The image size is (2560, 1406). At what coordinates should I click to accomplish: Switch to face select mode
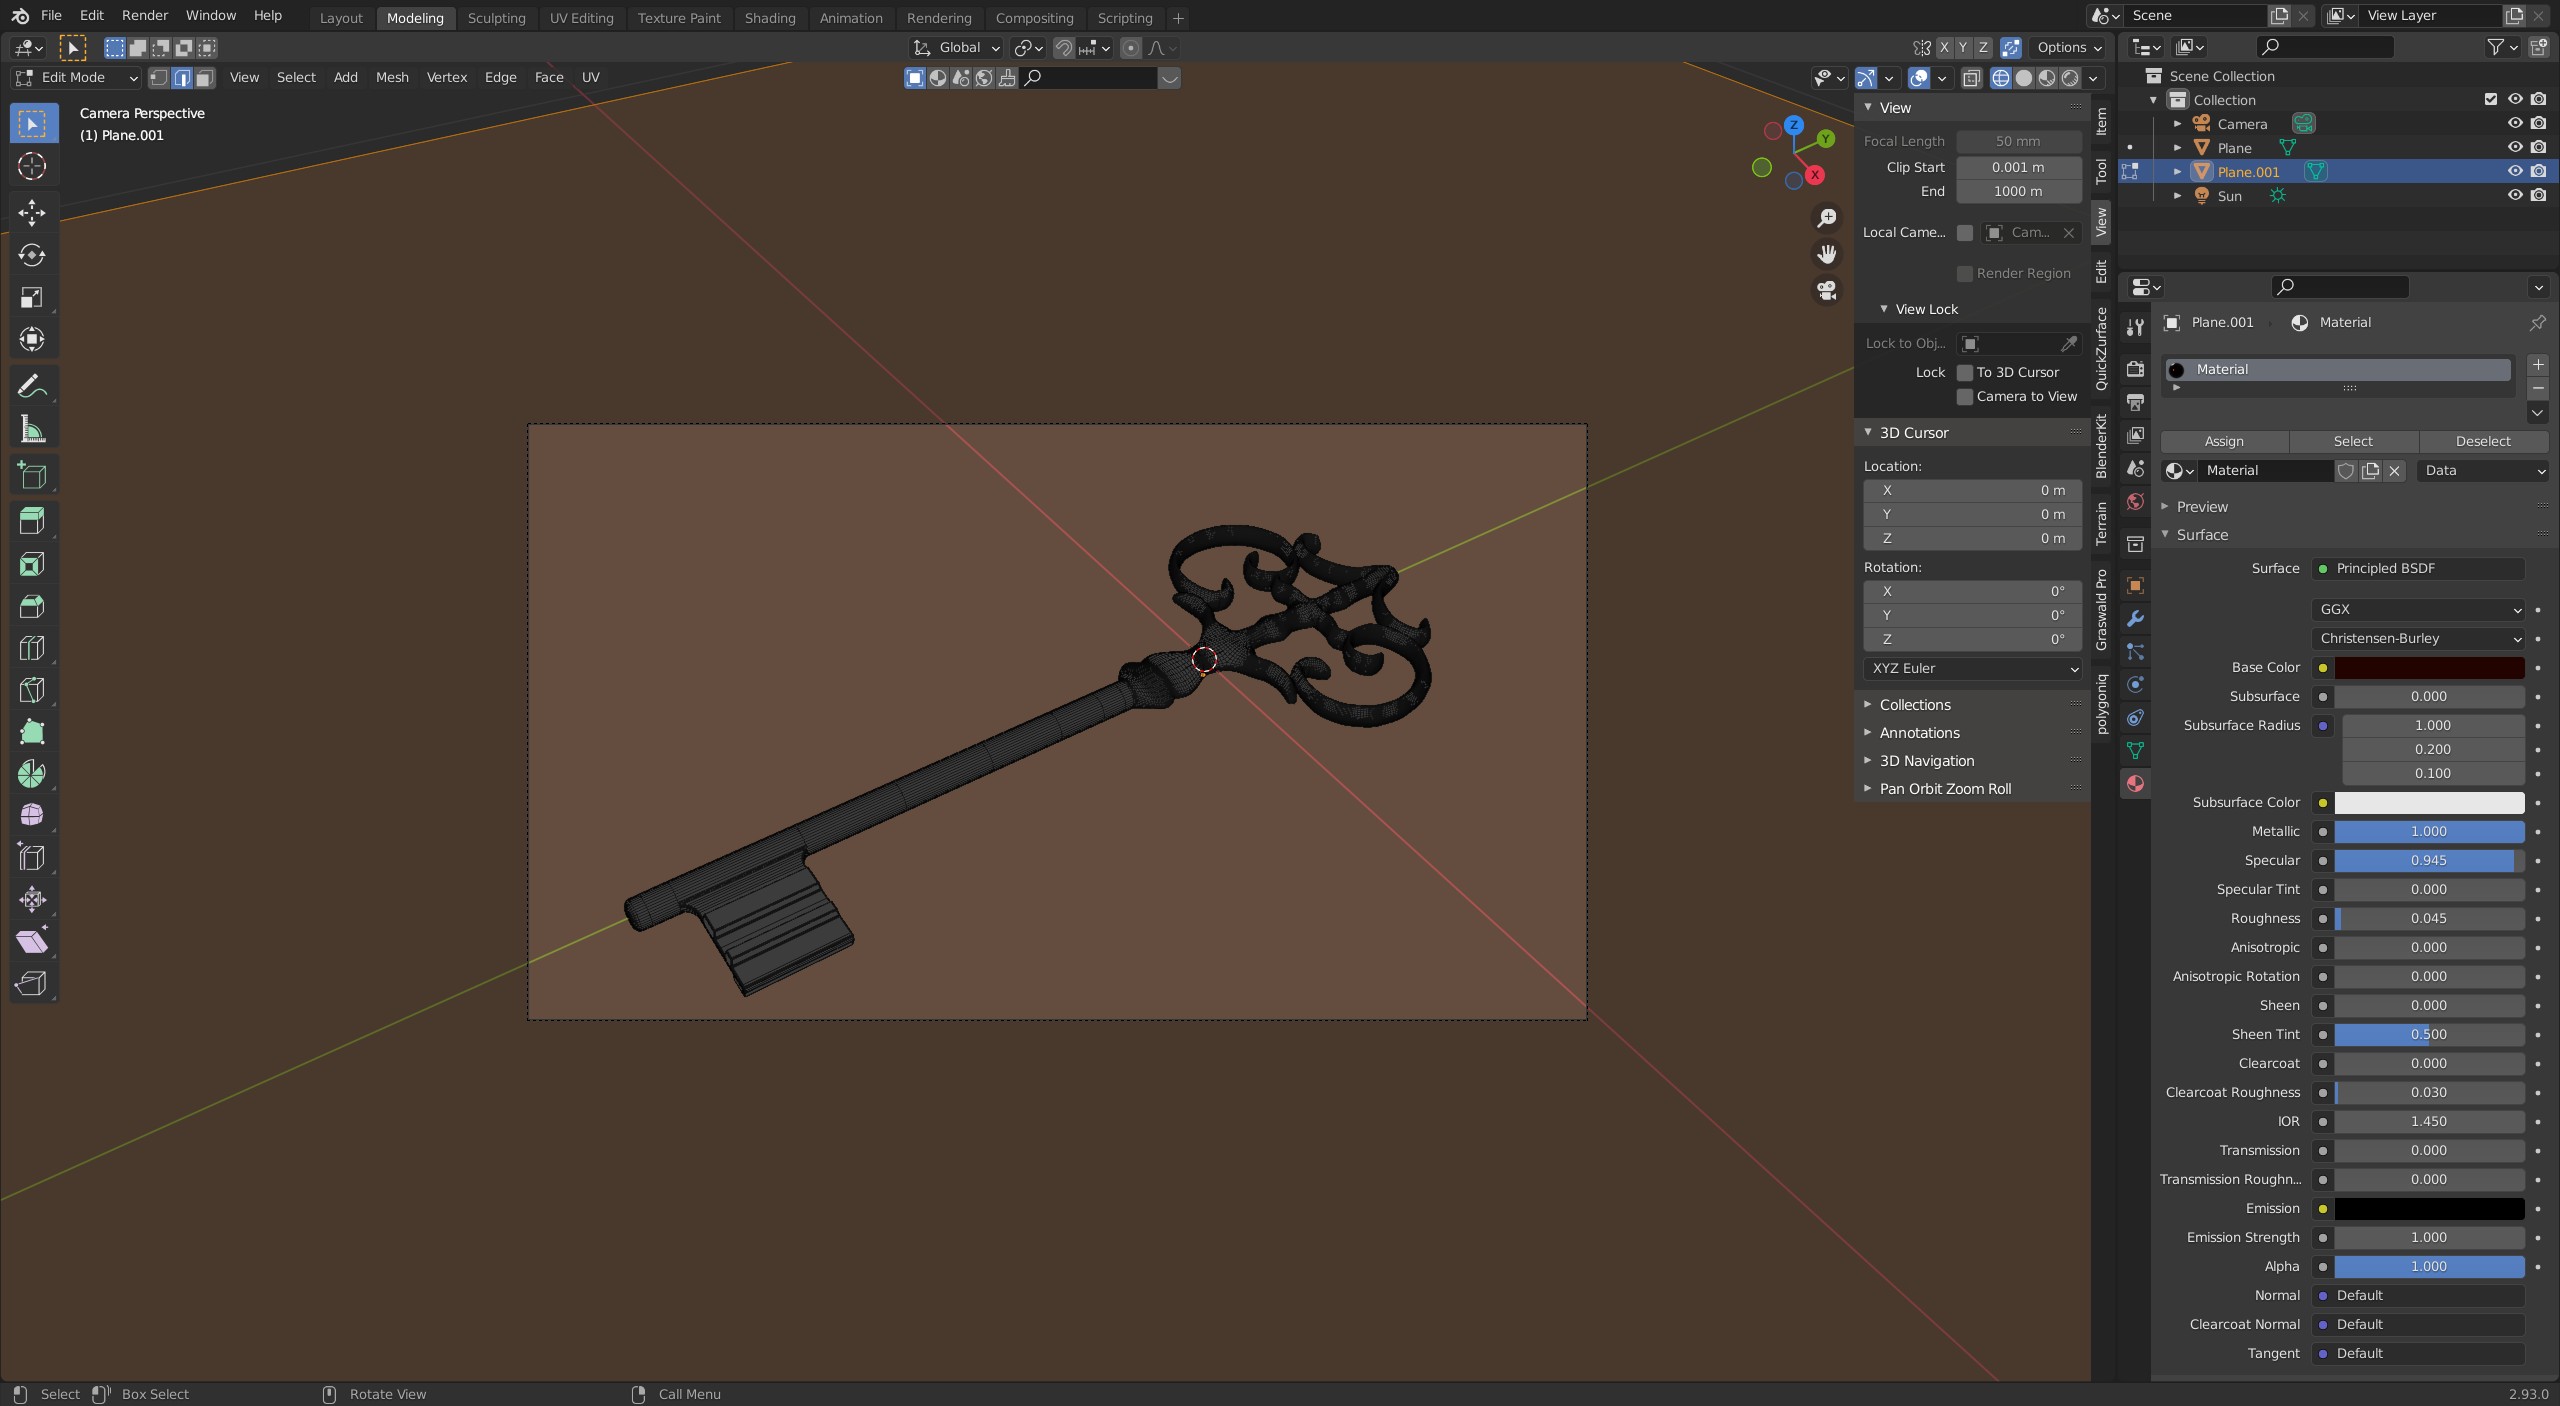pyautogui.click(x=205, y=78)
